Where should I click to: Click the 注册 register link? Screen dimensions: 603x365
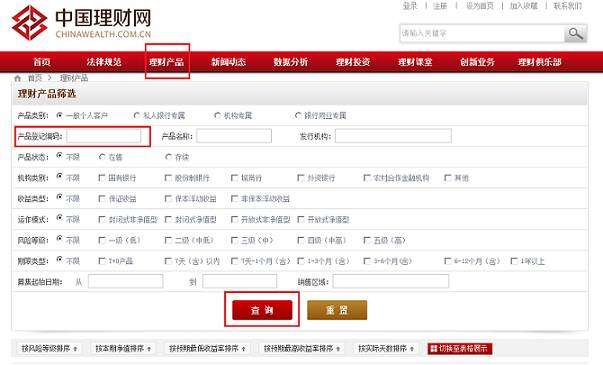click(440, 6)
